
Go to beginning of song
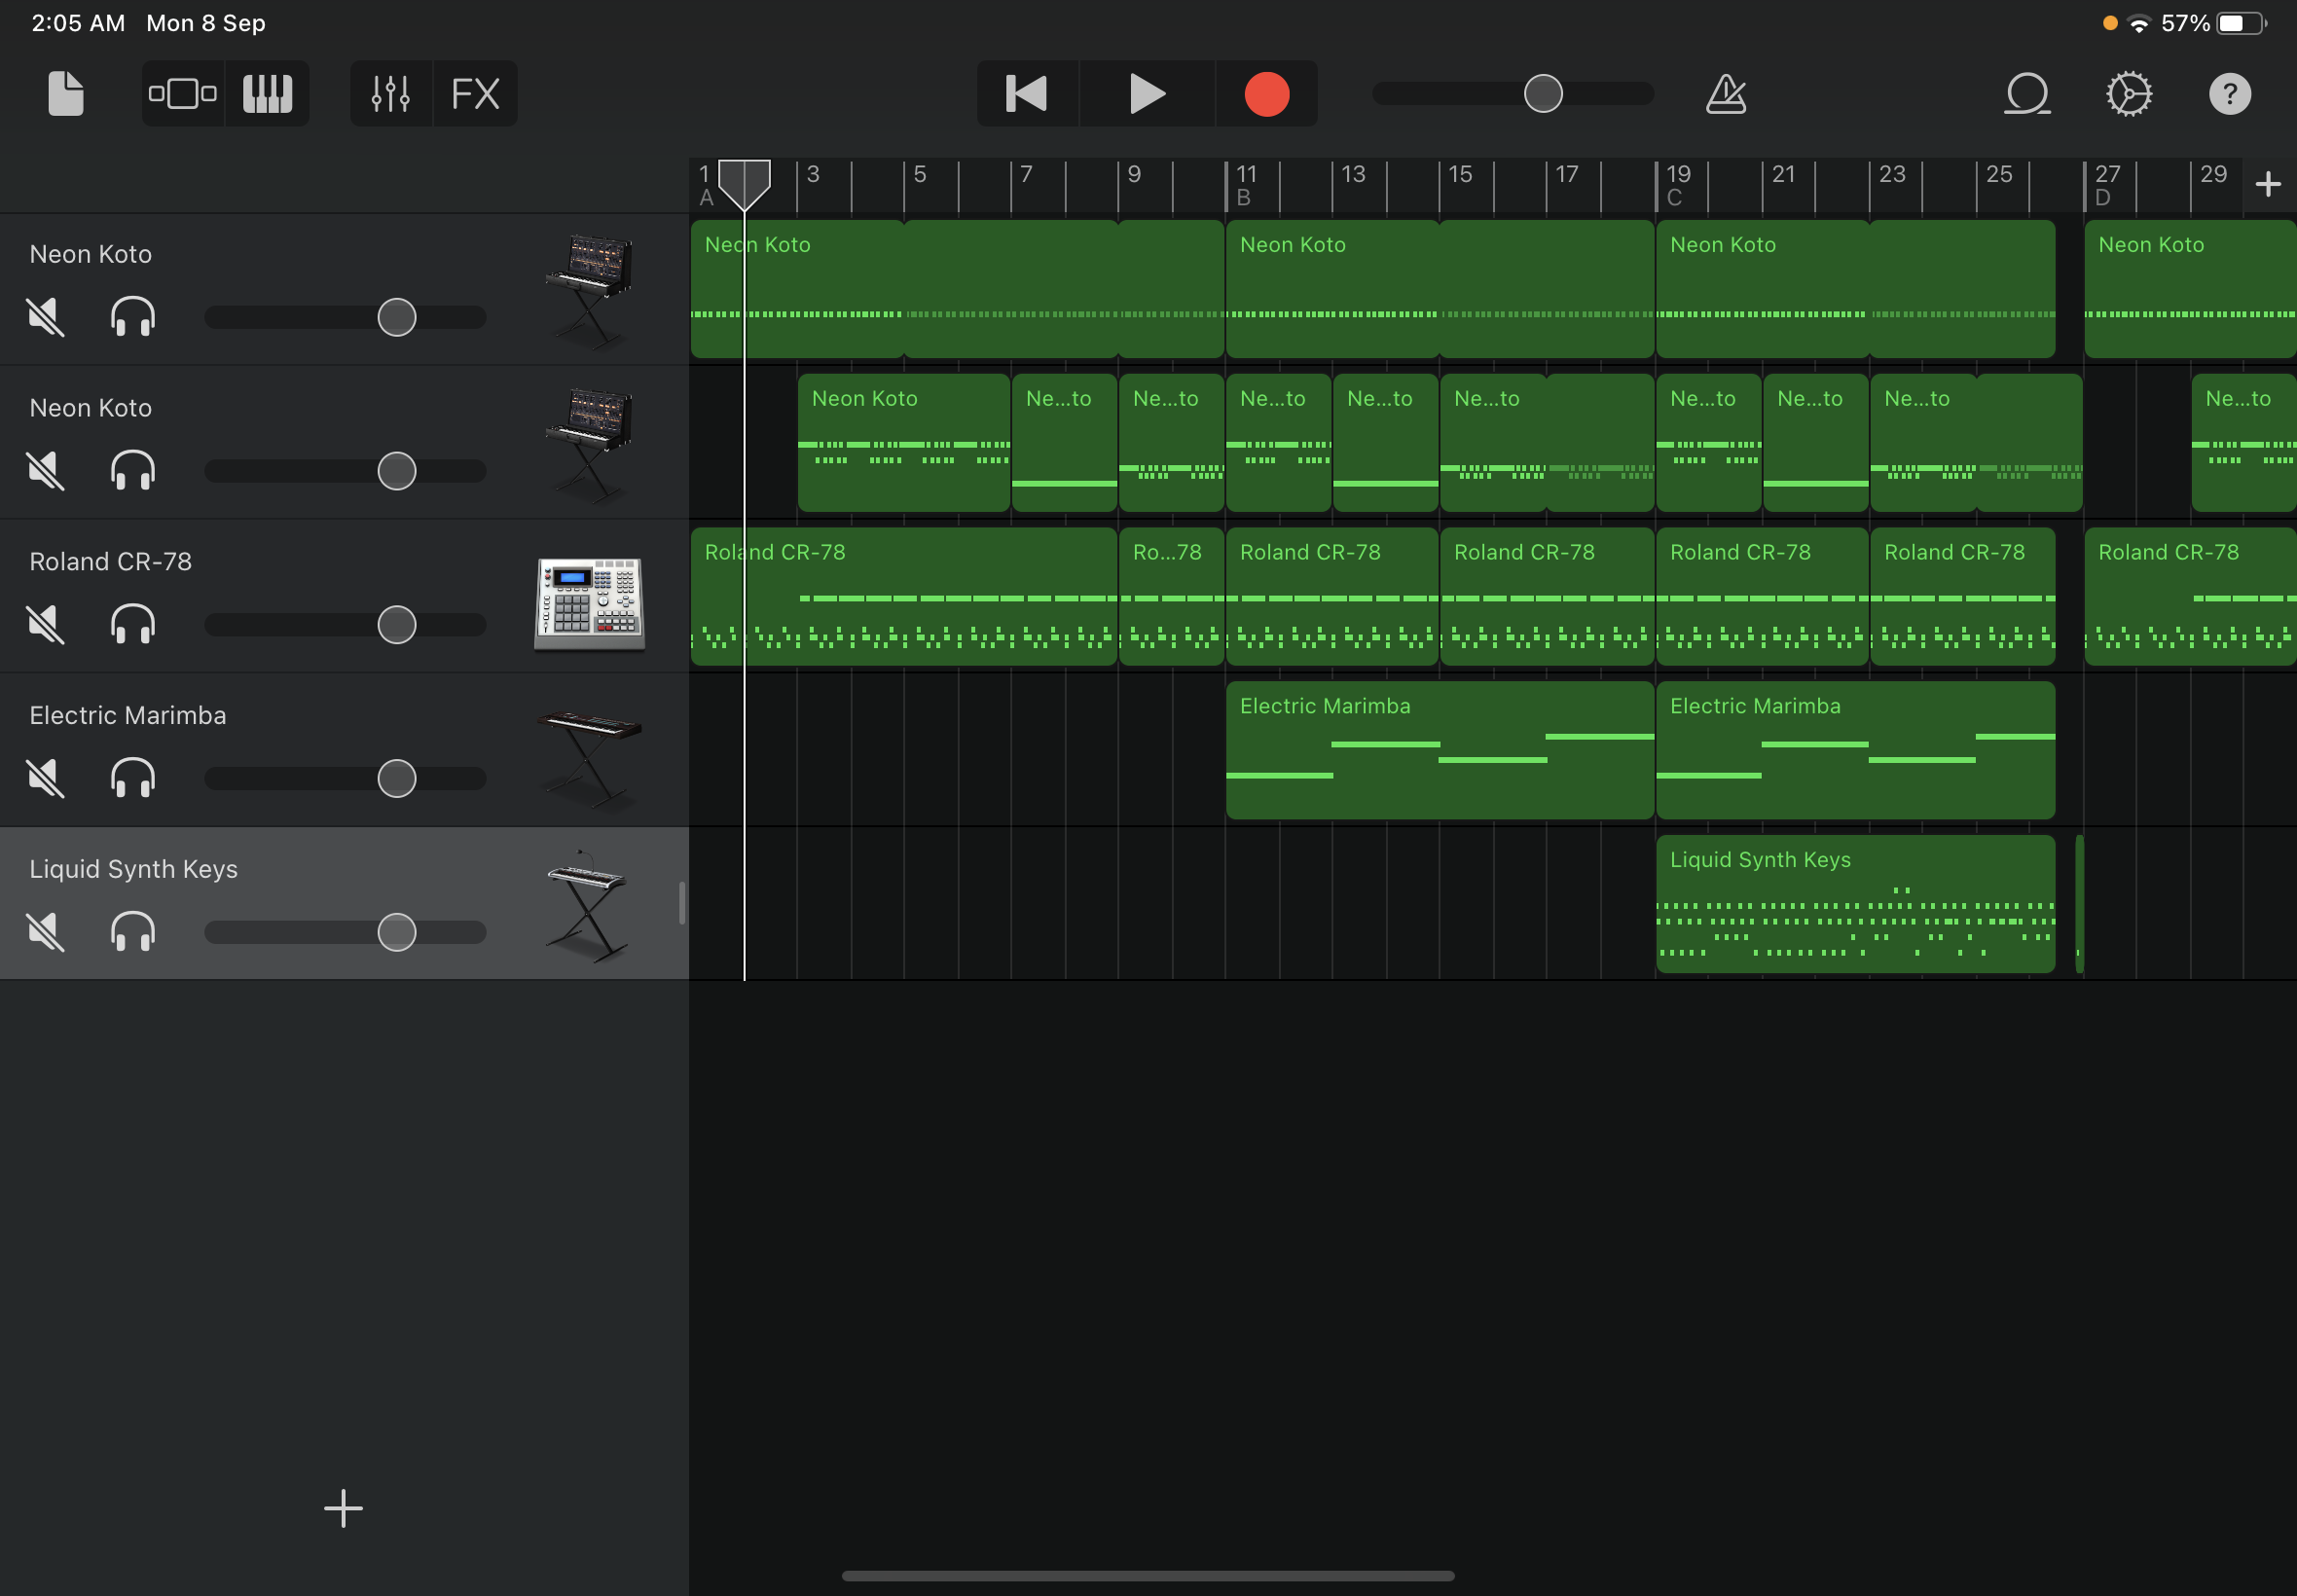(1026, 94)
